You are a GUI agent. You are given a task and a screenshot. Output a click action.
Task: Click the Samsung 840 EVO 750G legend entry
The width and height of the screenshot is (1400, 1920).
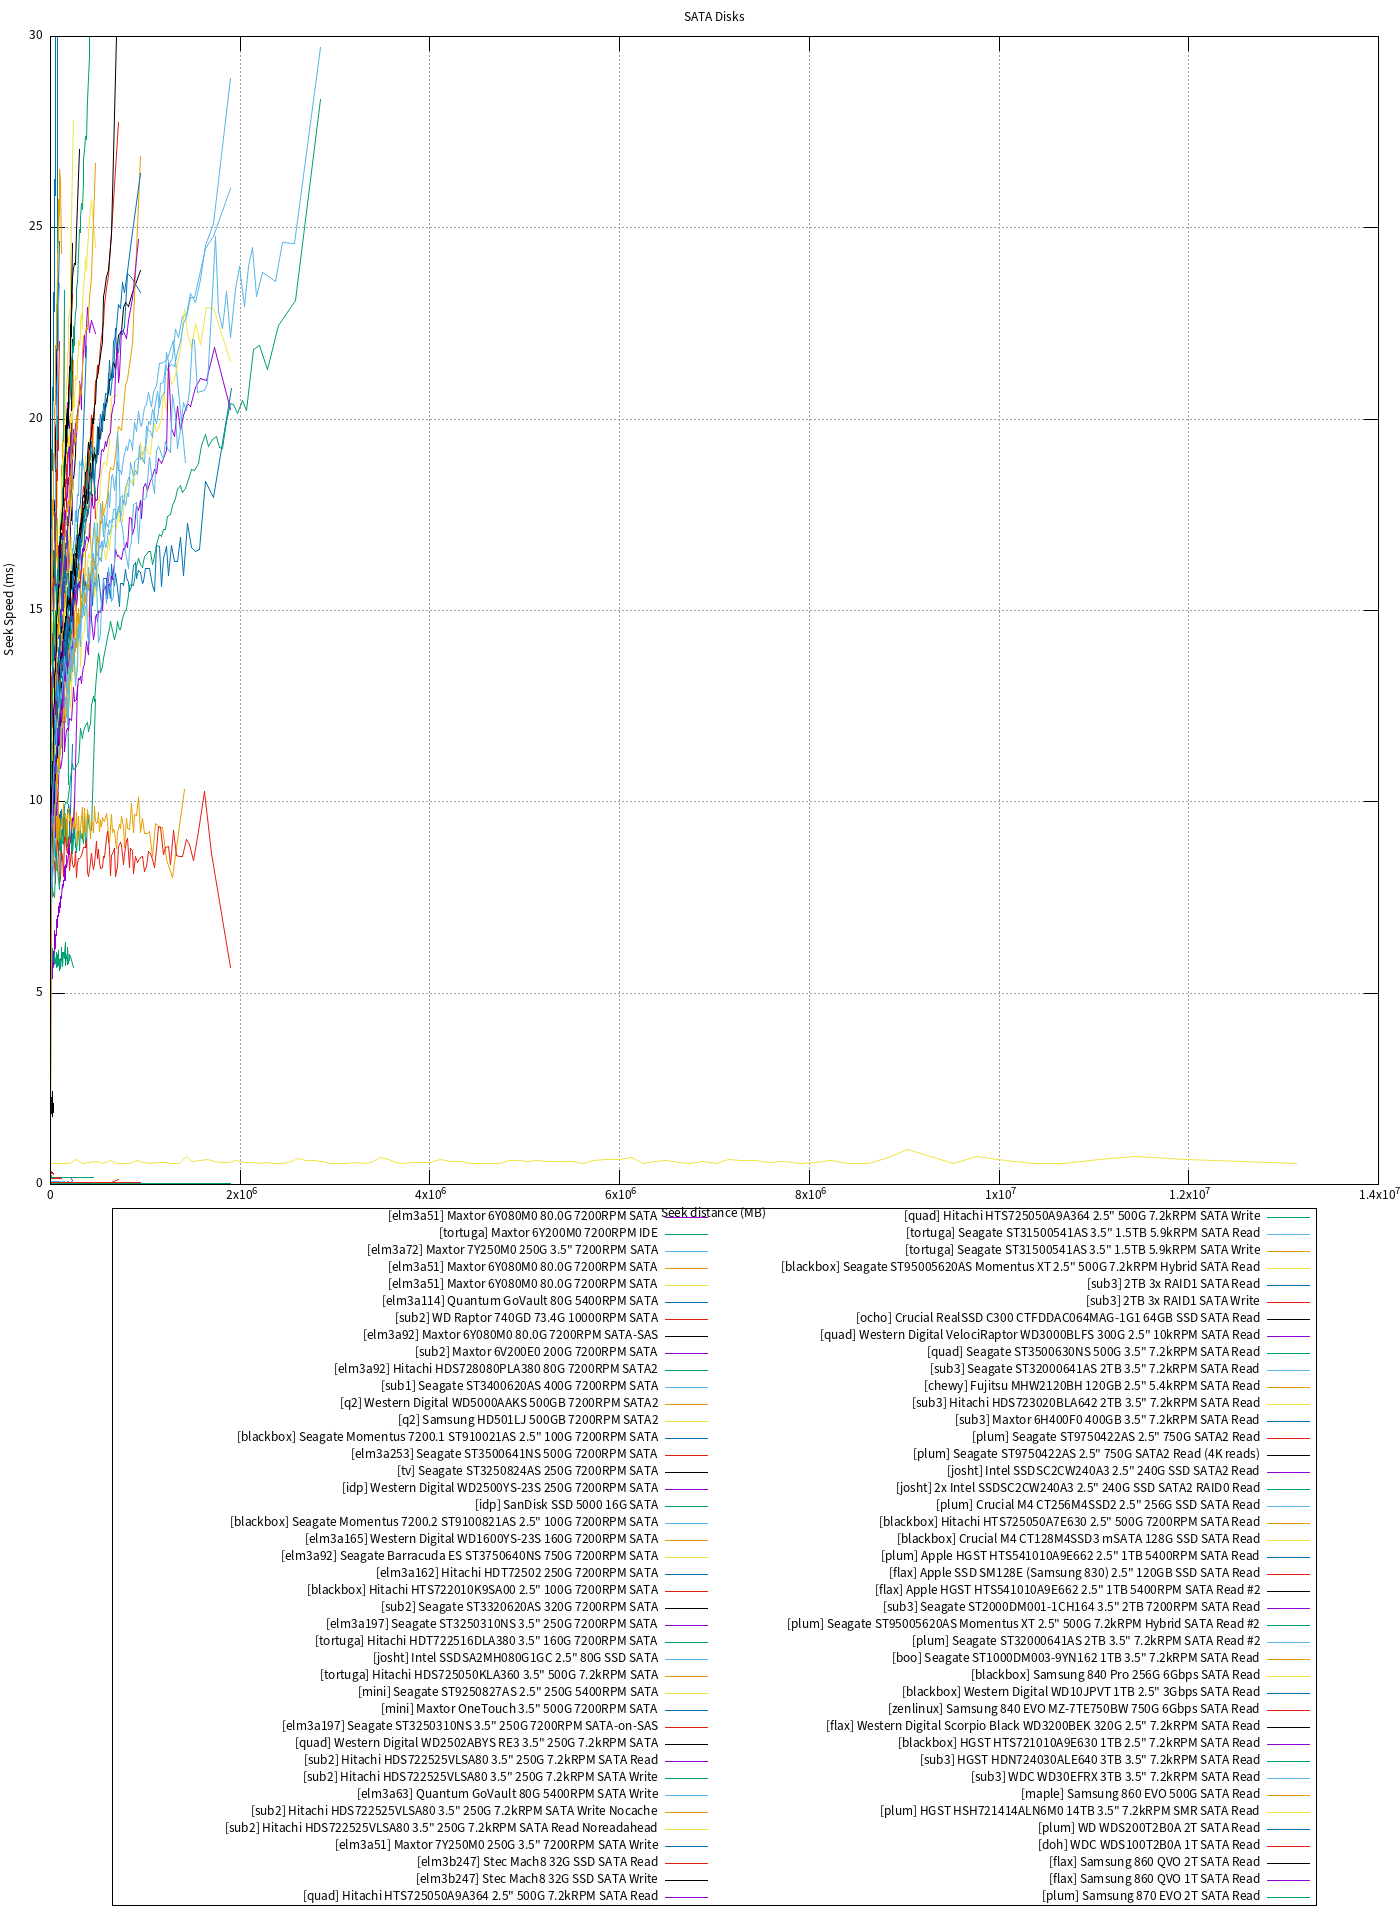click(1073, 1709)
